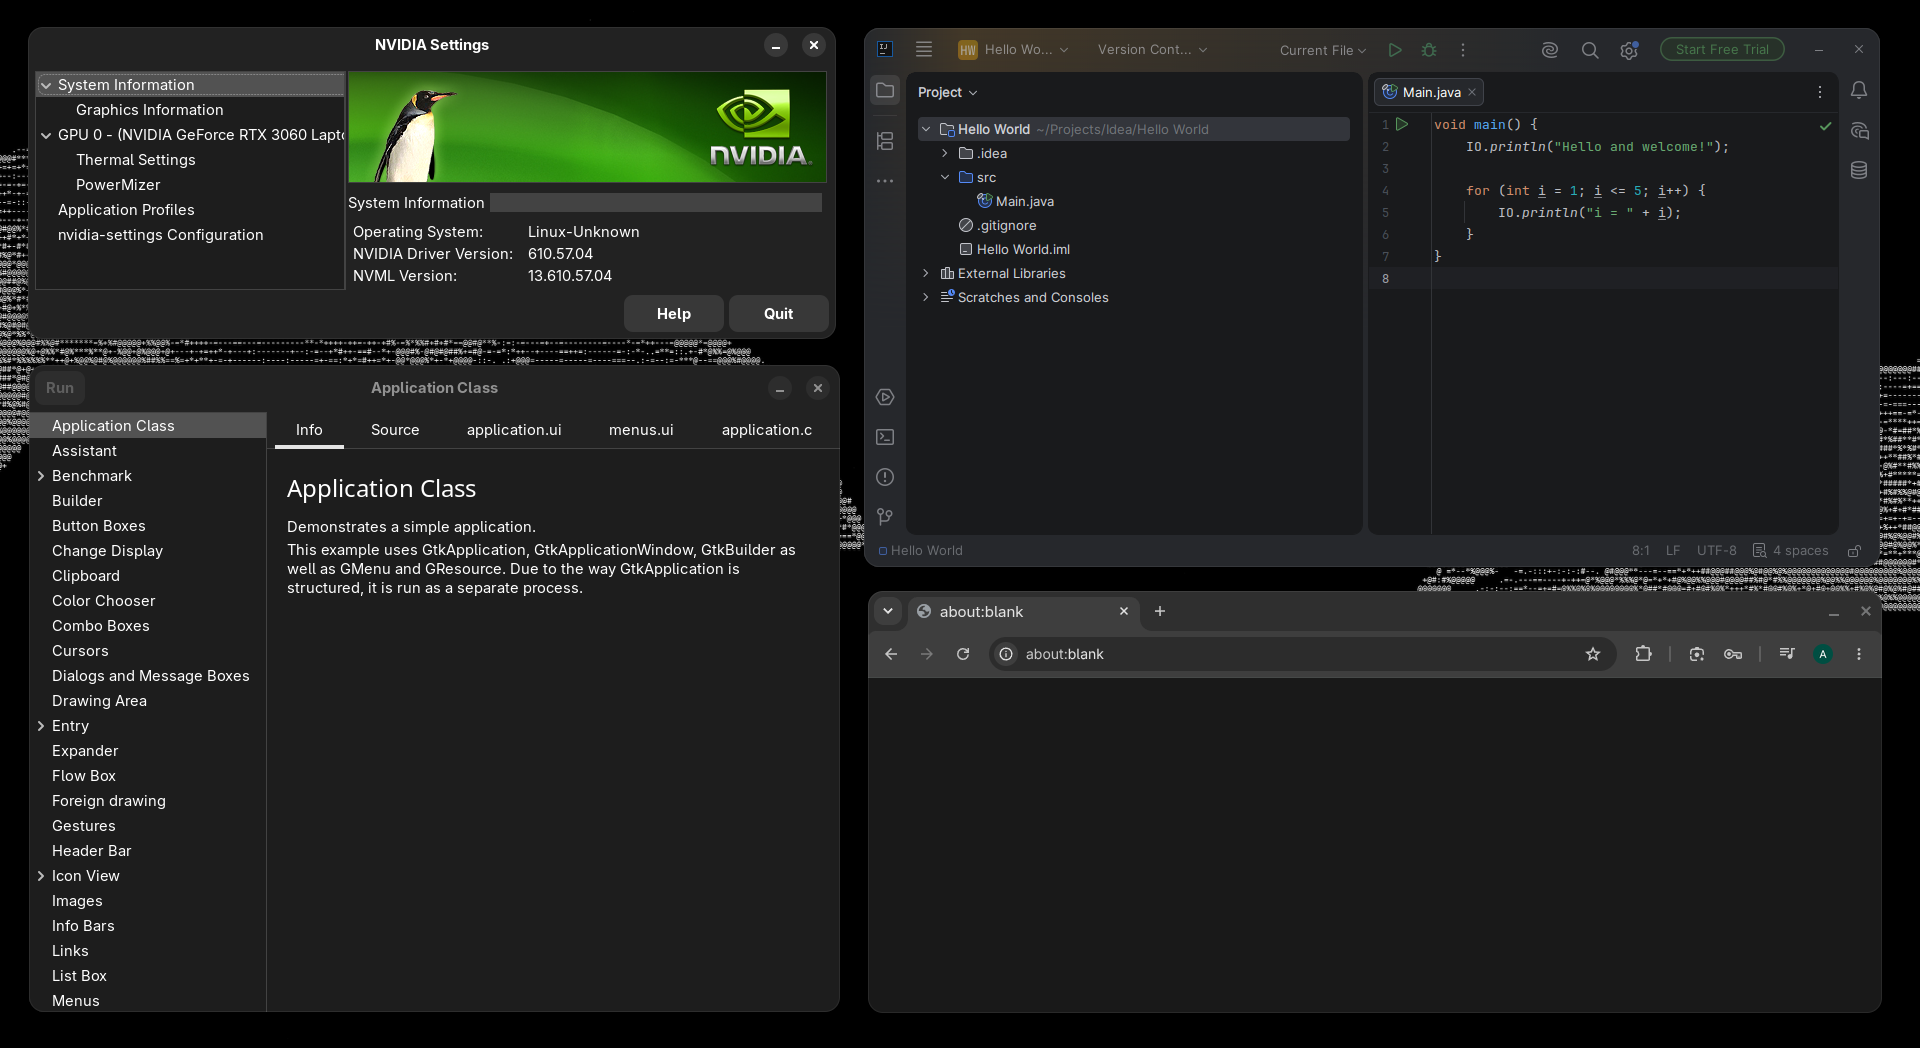Screen dimensions: 1920x1048
Task: Reload the about:blank page
Action: tap(963, 654)
